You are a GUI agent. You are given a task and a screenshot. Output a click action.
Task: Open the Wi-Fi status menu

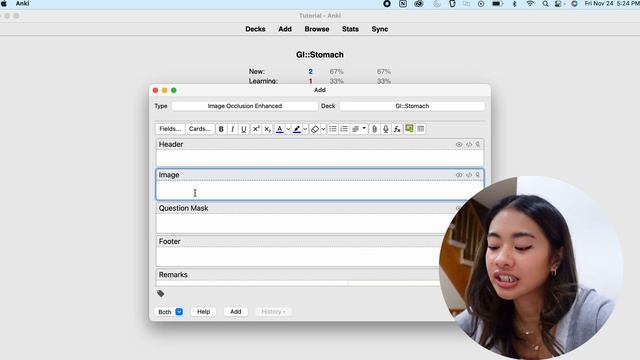(530, 4)
